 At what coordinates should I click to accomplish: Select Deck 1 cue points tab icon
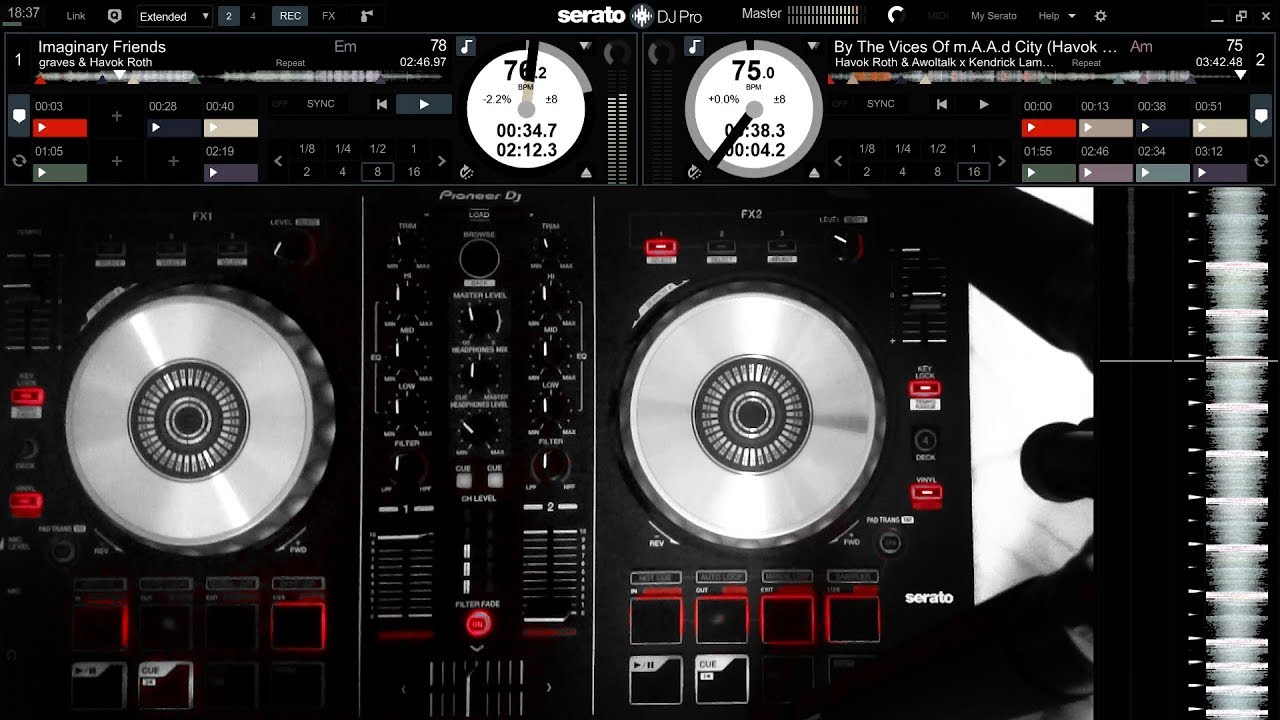(x=18, y=115)
